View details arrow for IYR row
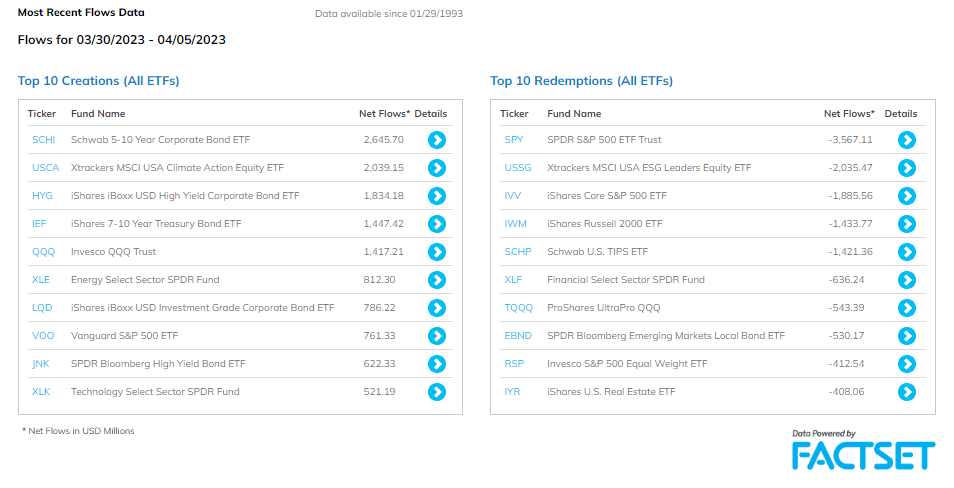The height and width of the screenshot is (488, 954). coord(907,392)
